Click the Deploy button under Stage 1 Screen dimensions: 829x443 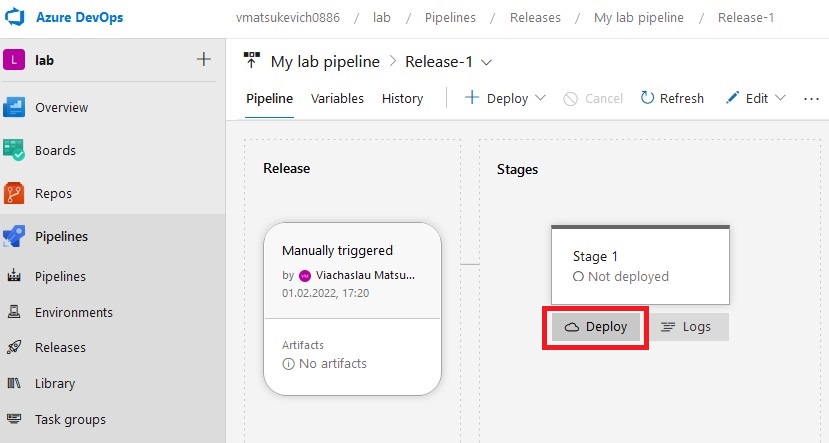[596, 327]
